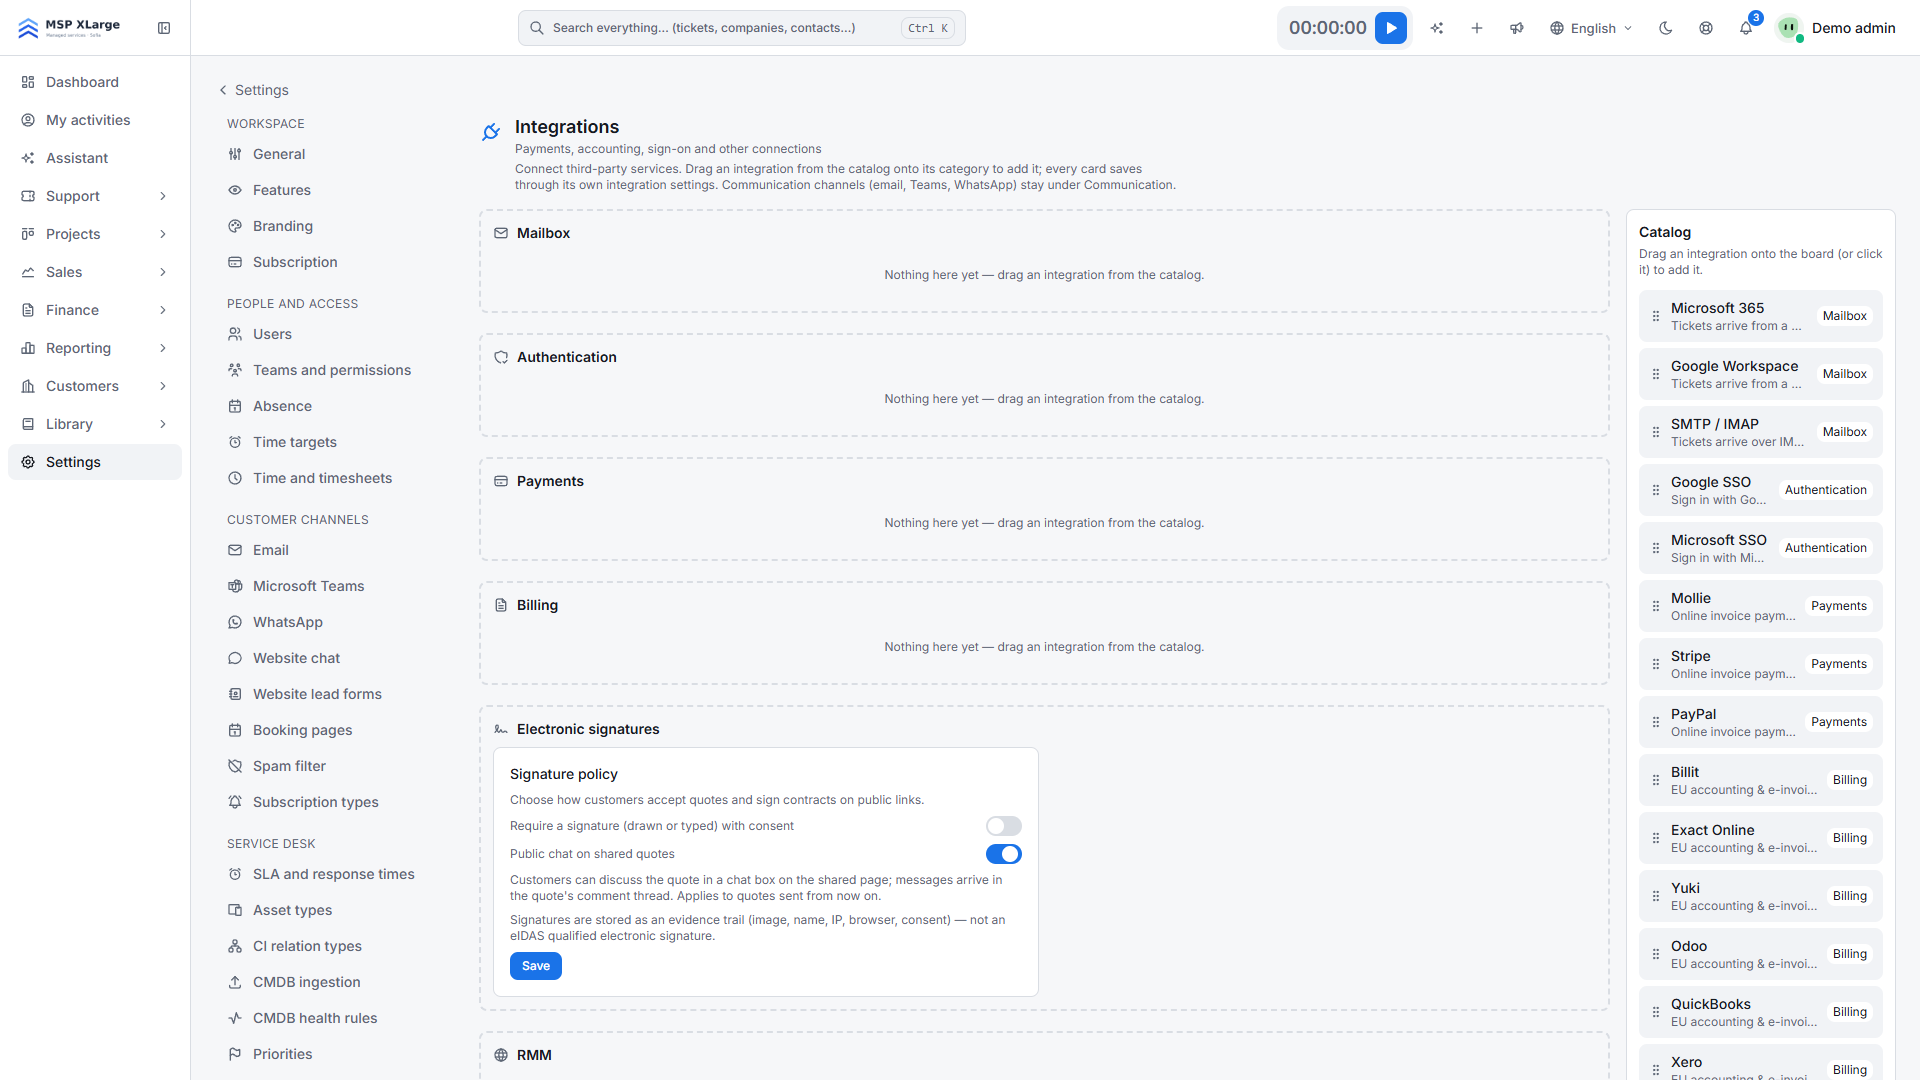Open My activities
The height and width of the screenshot is (1080, 1920).
pos(95,120)
